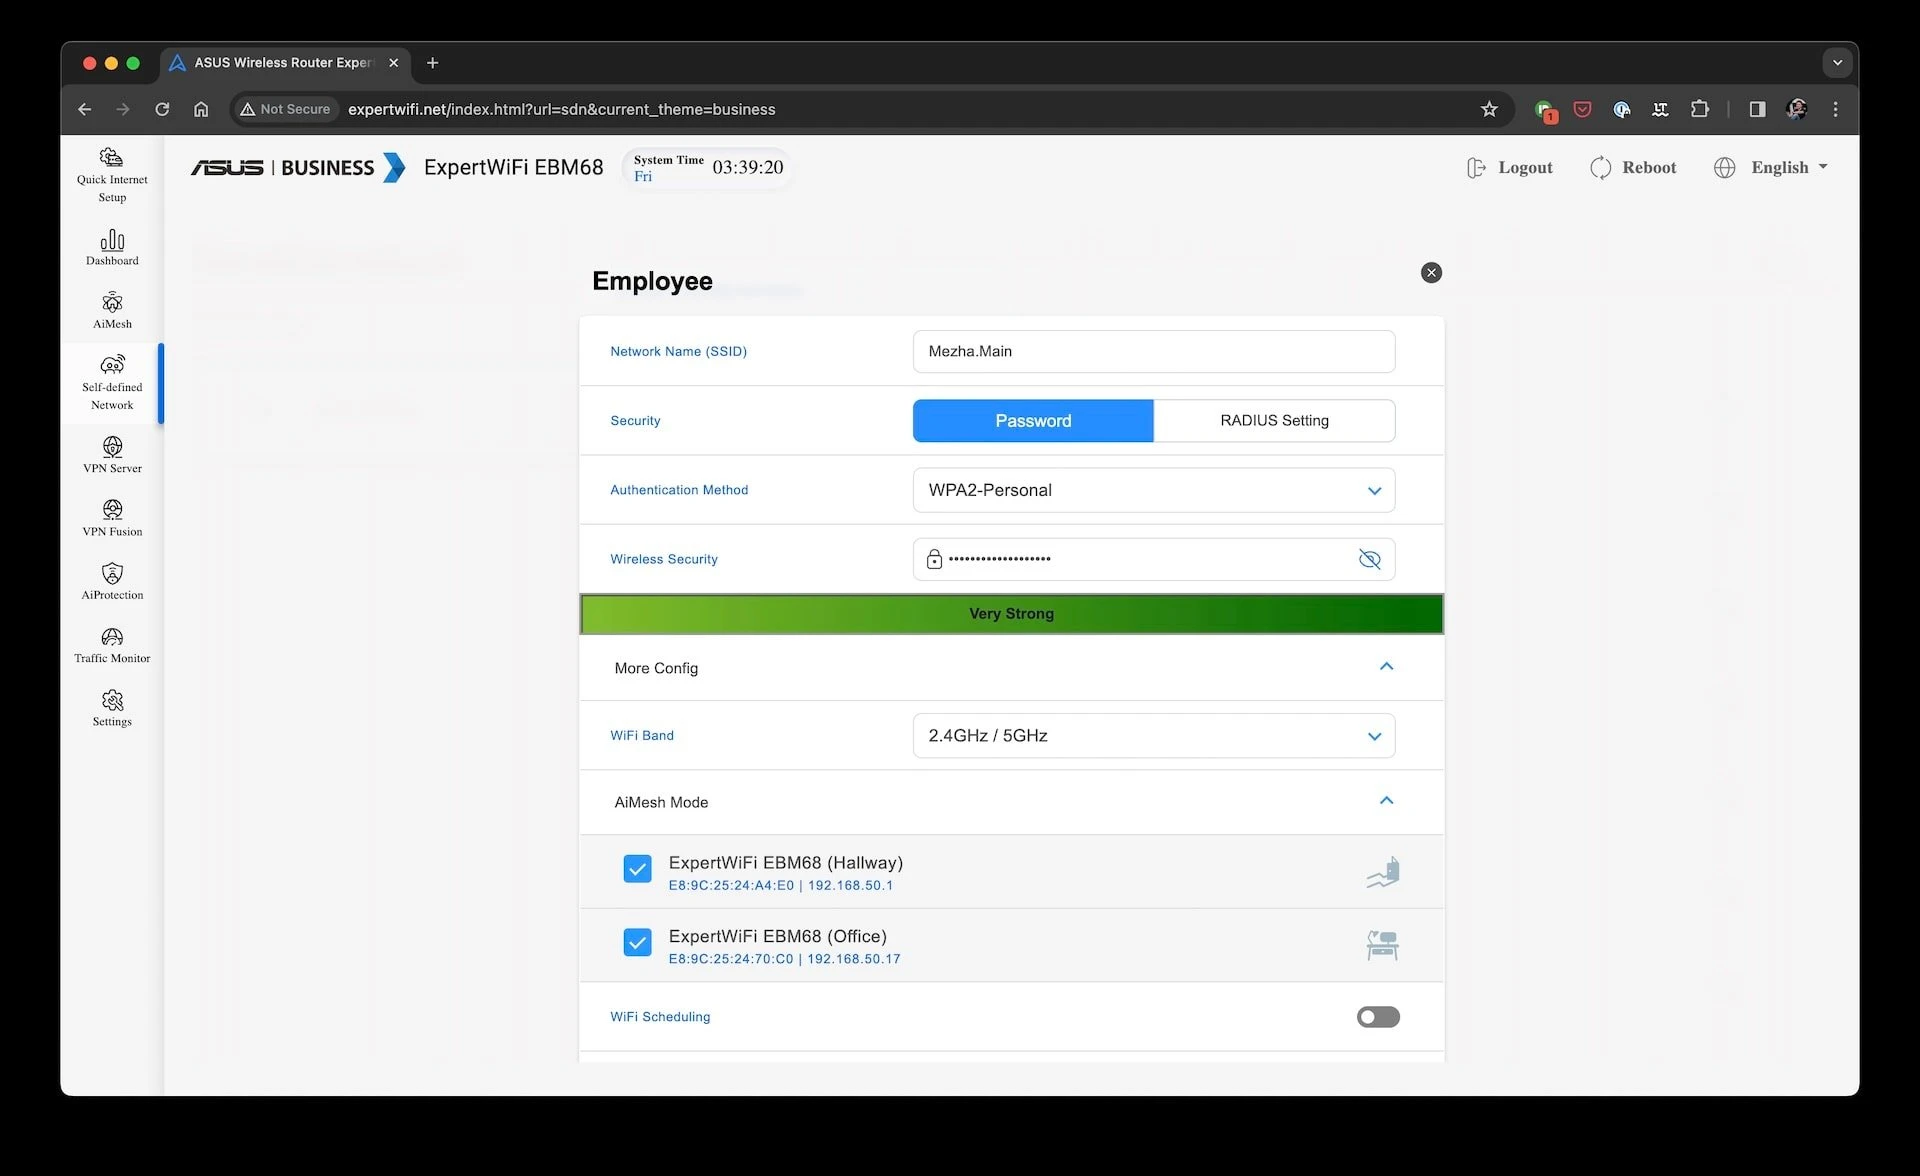Open VPN Server section
The image size is (1920, 1176).
pos(112,455)
